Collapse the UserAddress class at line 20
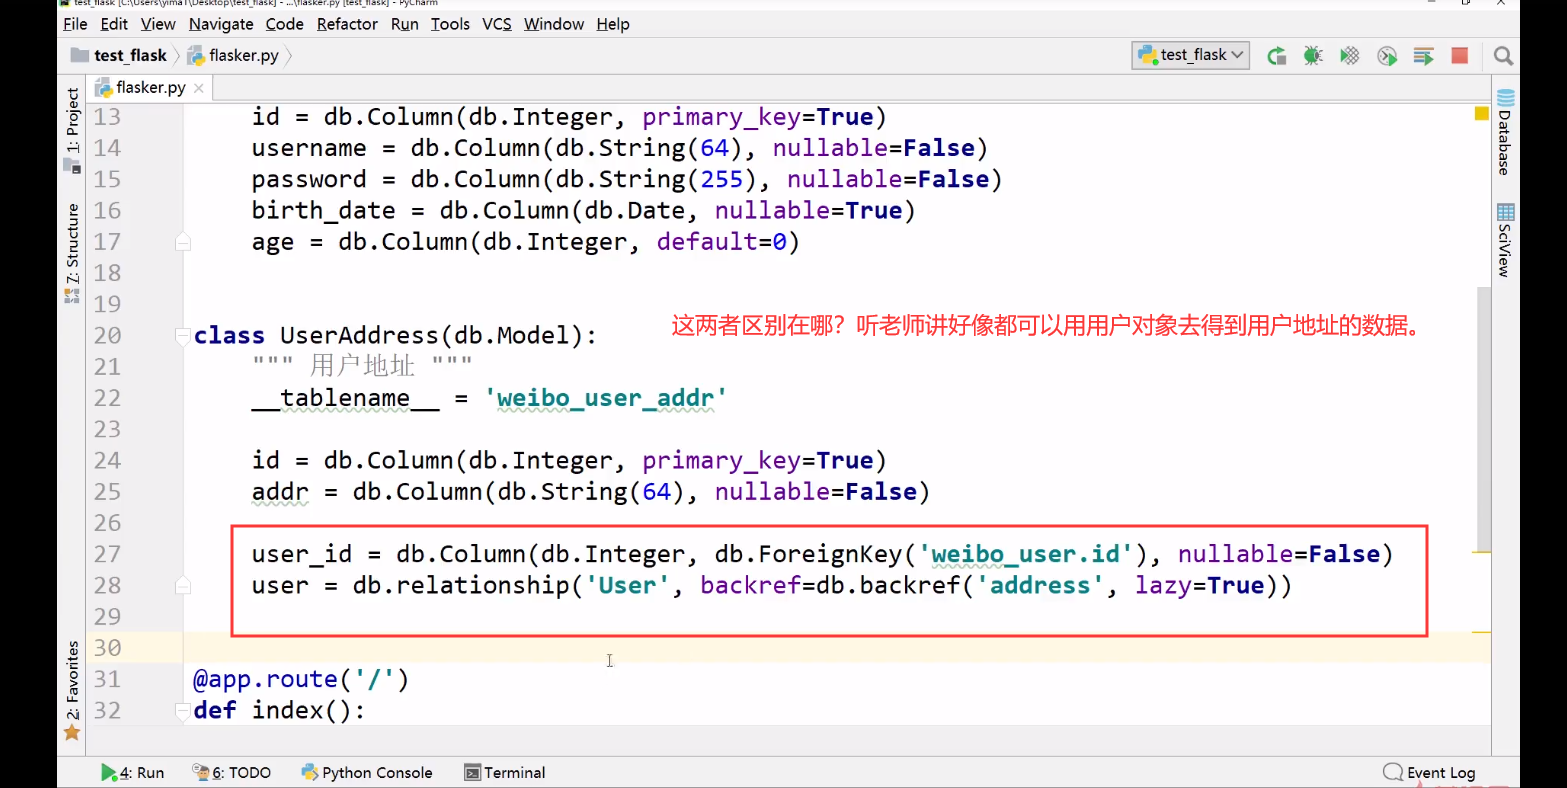This screenshot has height=788, width=1567. click(182, 335)
